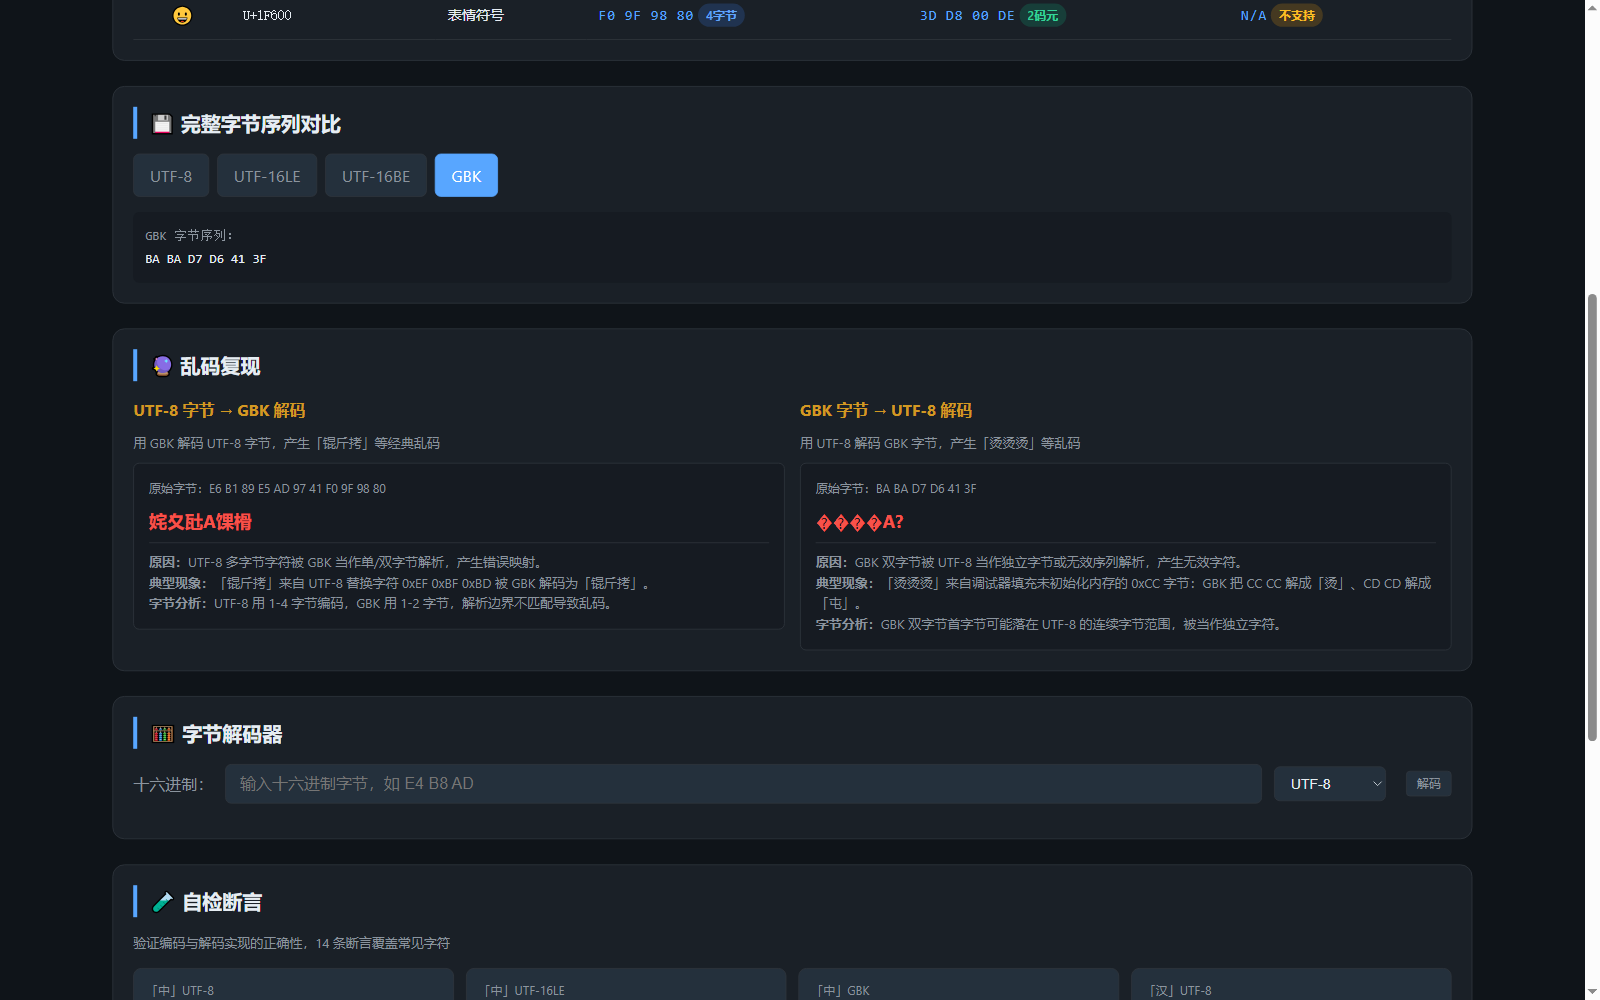Click the 4字节 badge

pyautogui.click(x=721, y=15)
